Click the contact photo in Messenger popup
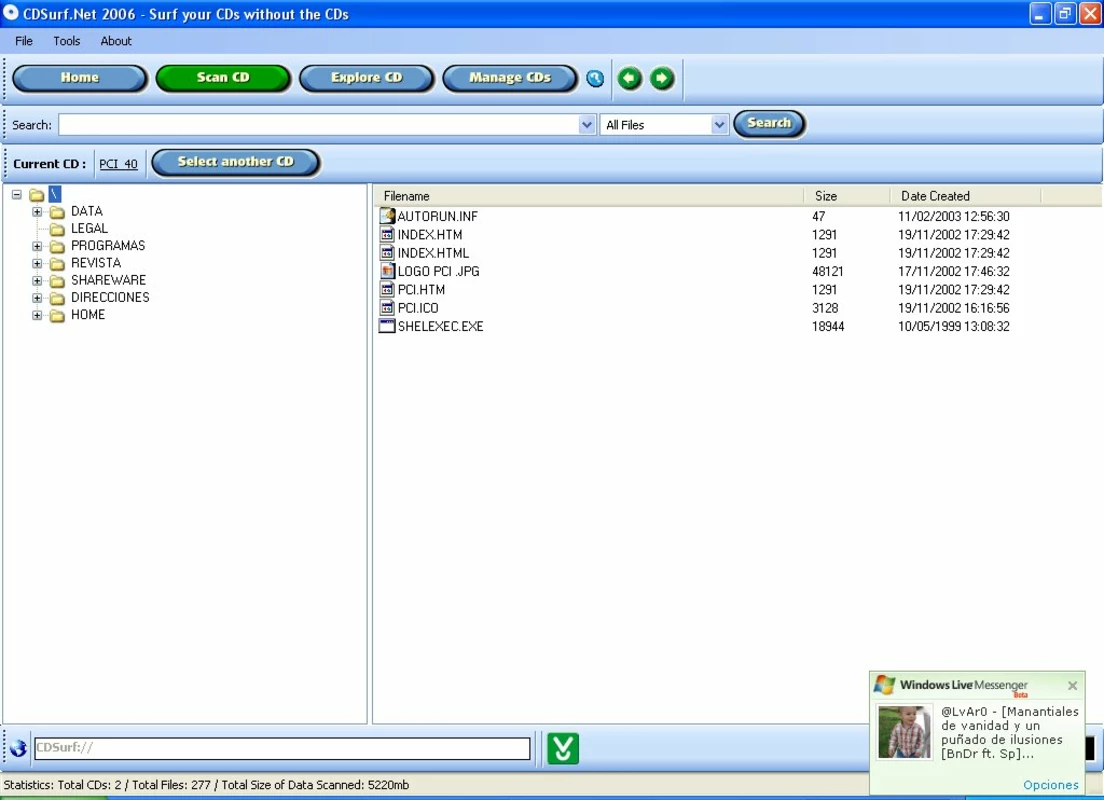Screen dimensions: 1104x800 [x=905, y=732]
